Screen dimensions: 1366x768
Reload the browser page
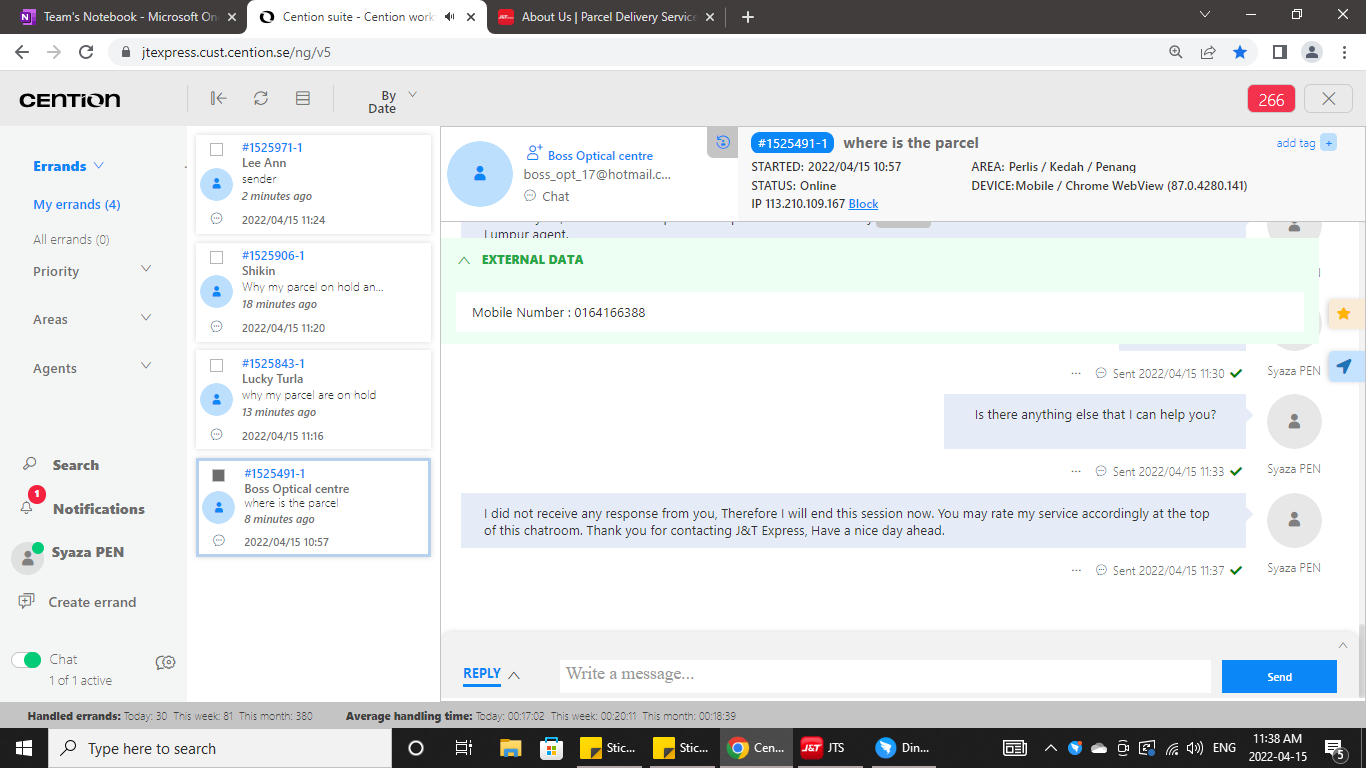click(86, 52)
